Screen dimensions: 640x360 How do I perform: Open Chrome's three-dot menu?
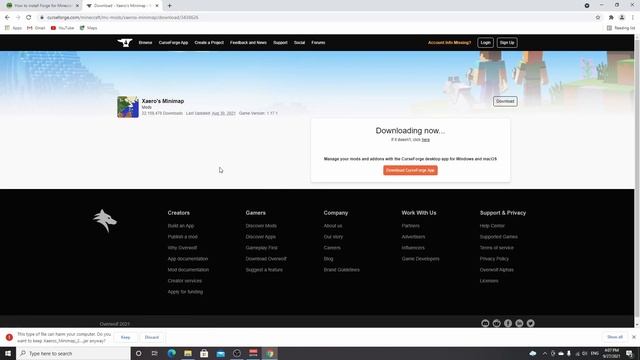[633, 18]
